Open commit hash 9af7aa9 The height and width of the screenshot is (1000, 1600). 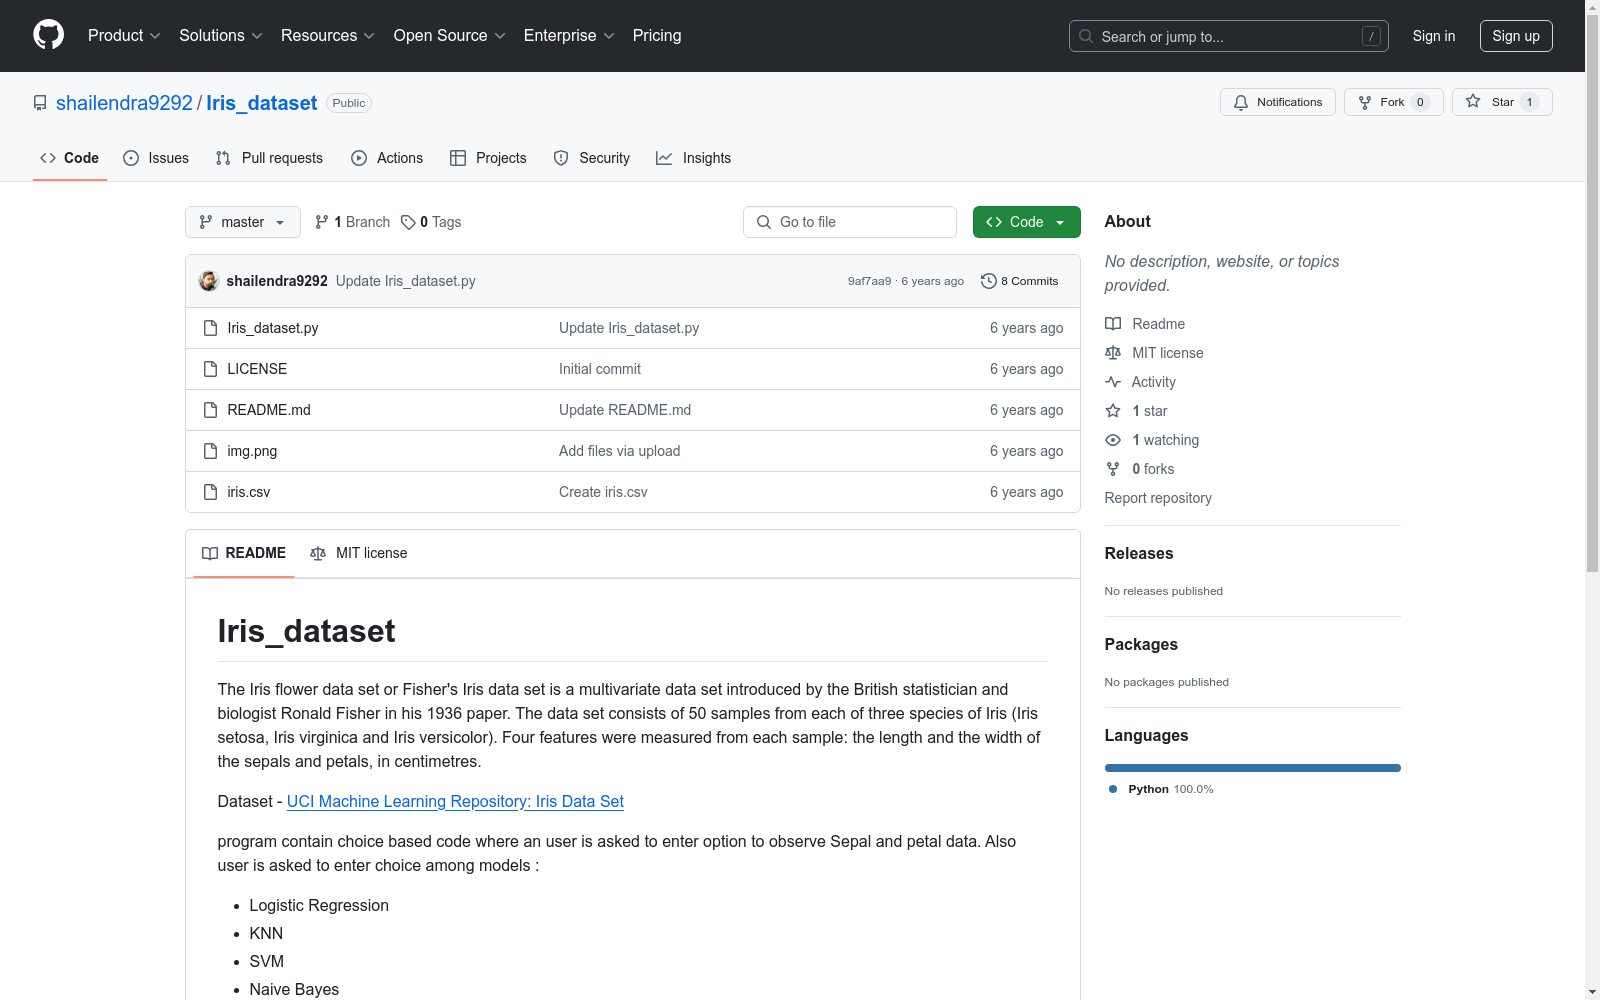pos(869,281)
